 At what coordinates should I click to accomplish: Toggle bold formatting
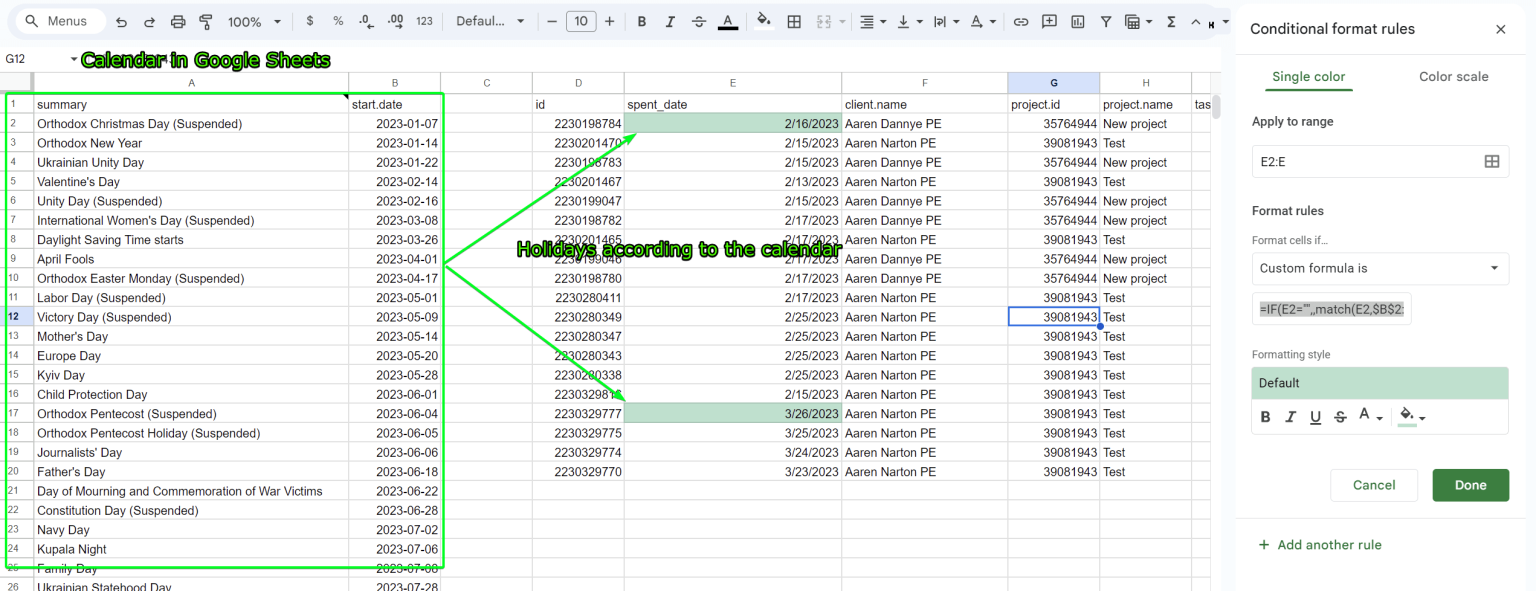pyautogui.click(x=641, y=20)
